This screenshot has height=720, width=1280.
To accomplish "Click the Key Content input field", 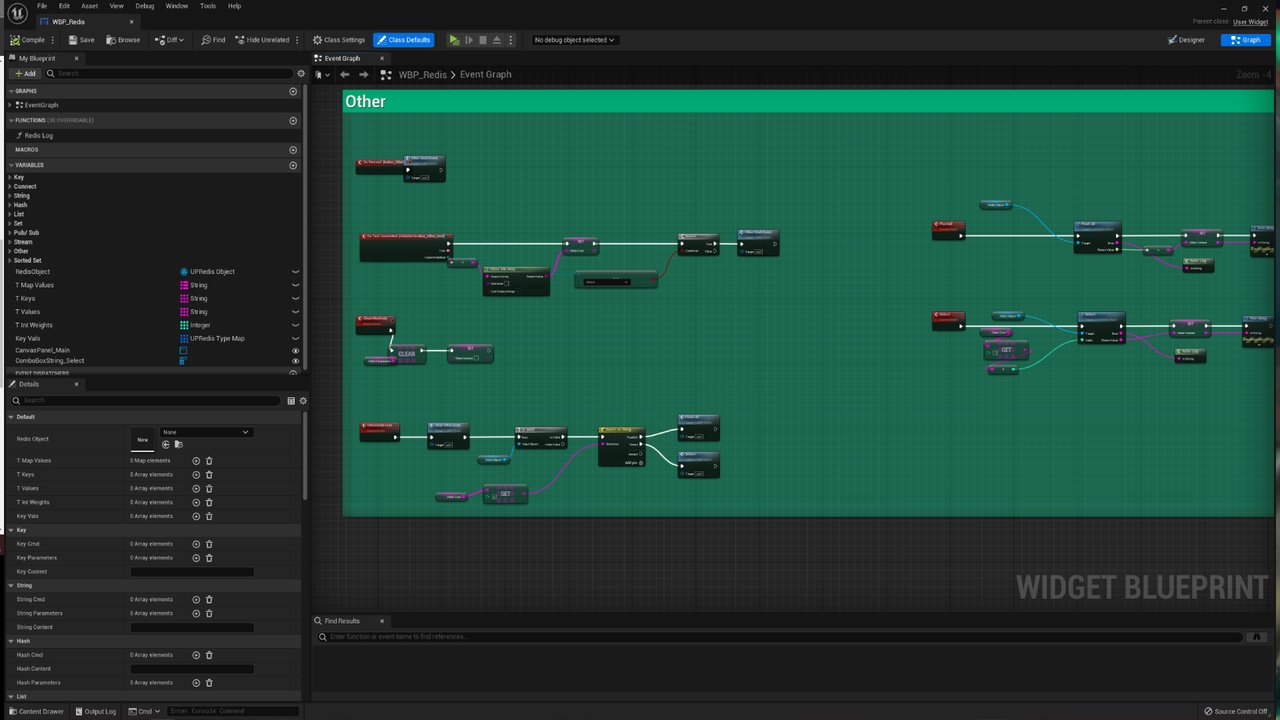I will point(192,572).
